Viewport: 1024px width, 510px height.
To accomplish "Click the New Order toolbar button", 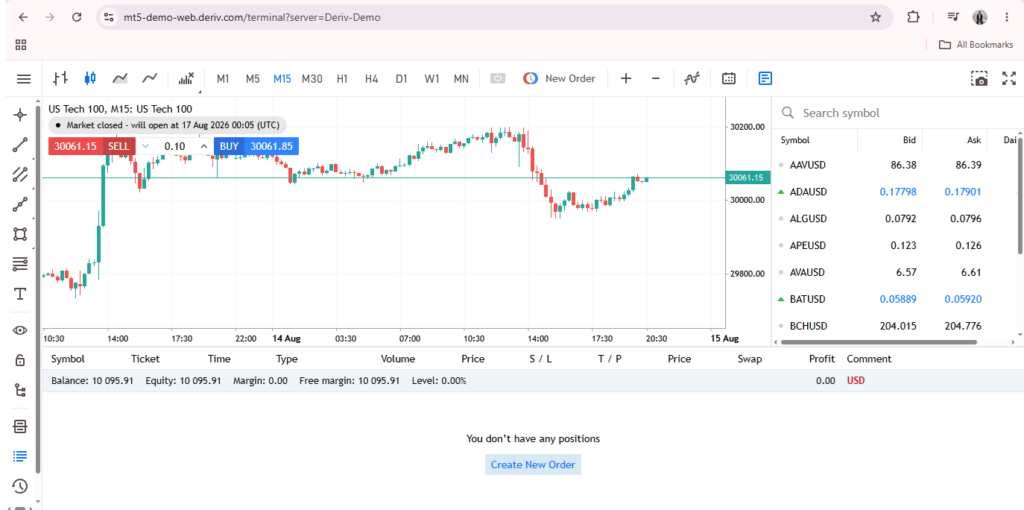I will click(559, 78).
